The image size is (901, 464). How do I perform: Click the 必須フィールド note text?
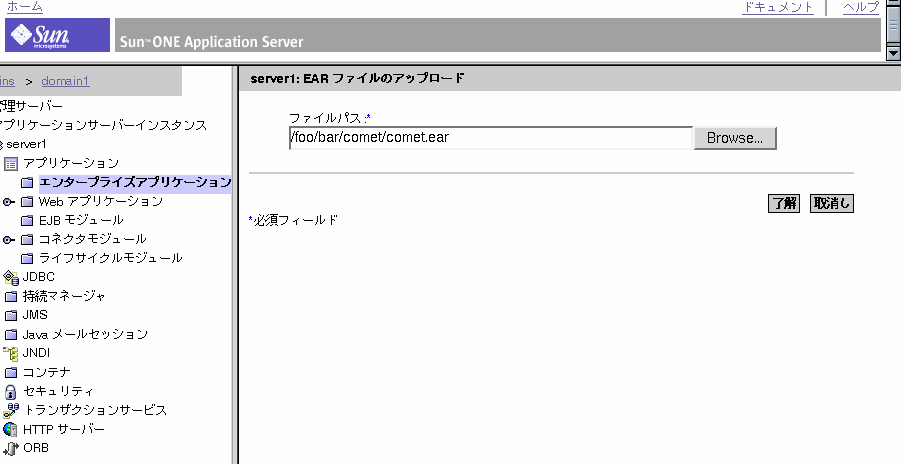tap(296, 221)
